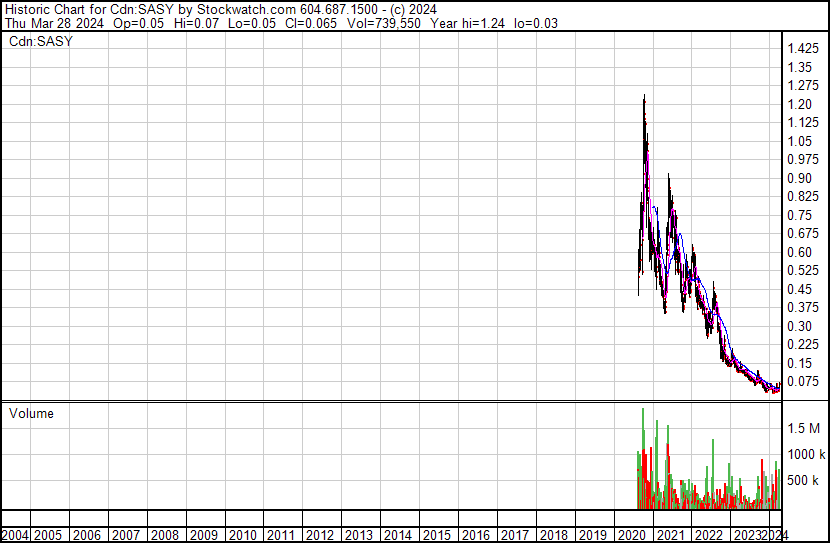This screenshot has height=543, width=830.
Task: Select the 2012 year marker
Action: [321, 535]
